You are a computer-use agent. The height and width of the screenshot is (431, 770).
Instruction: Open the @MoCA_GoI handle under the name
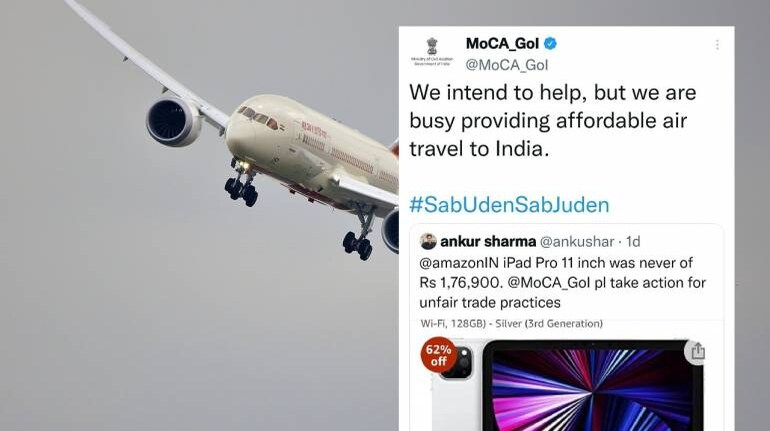click(506, 65)
